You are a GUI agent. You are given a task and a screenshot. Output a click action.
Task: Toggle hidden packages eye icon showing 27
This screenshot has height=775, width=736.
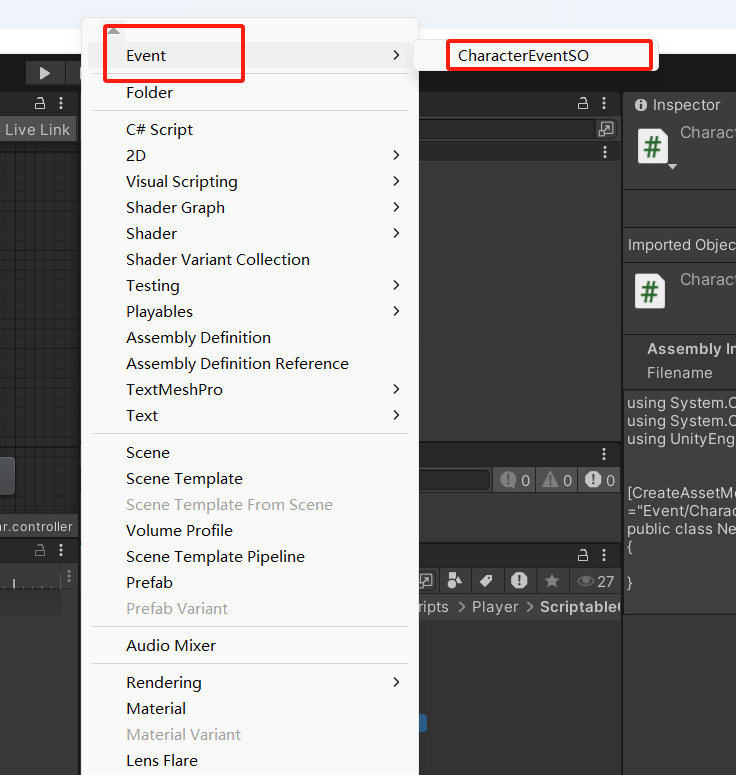(x=595, y=581)
